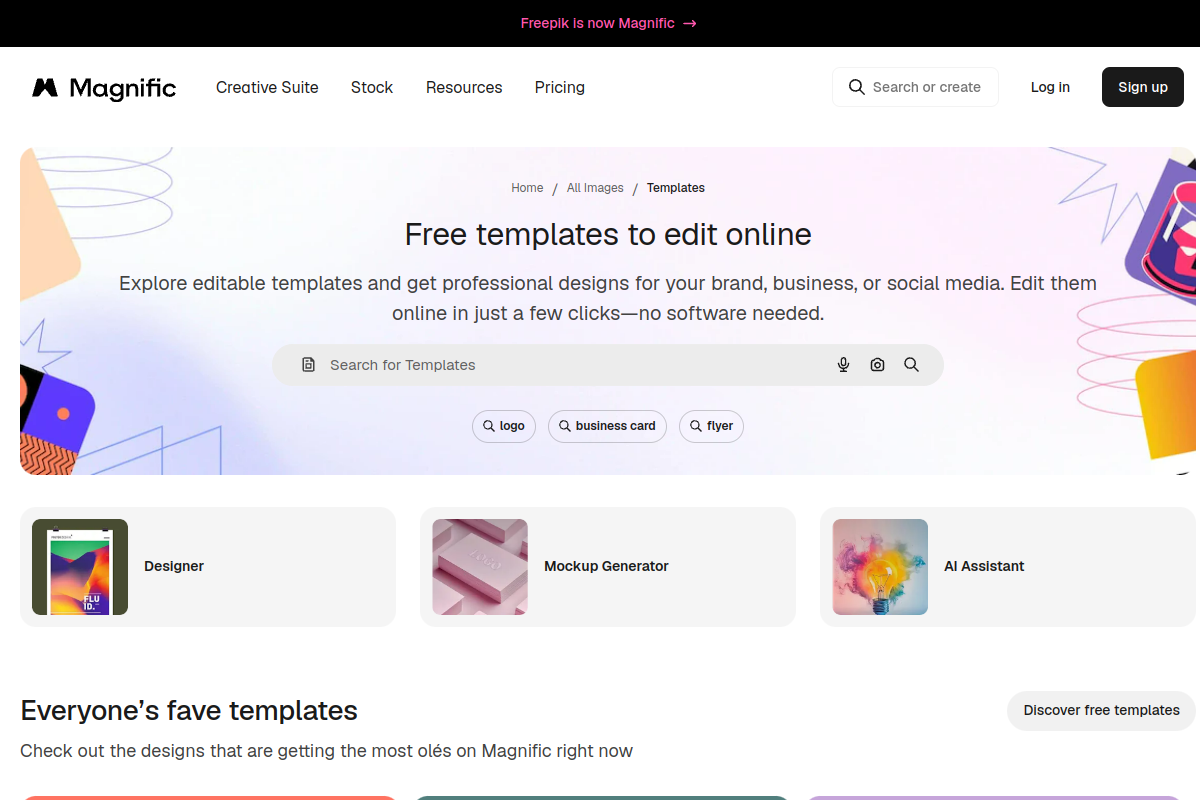The width and height of the screenshot is (1200, 800).
Task: Open the Mockup Generator thumbnail image
Action: 480,567
